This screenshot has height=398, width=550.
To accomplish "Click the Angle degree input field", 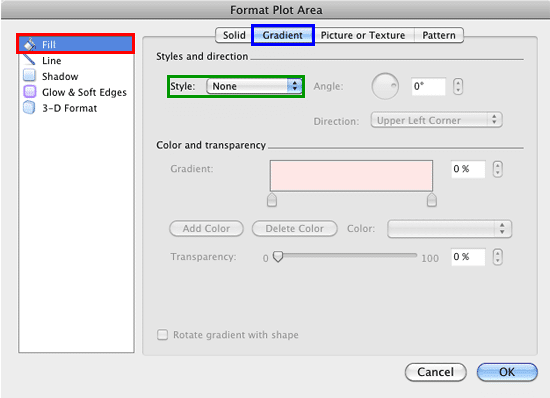I will point(428,86).
